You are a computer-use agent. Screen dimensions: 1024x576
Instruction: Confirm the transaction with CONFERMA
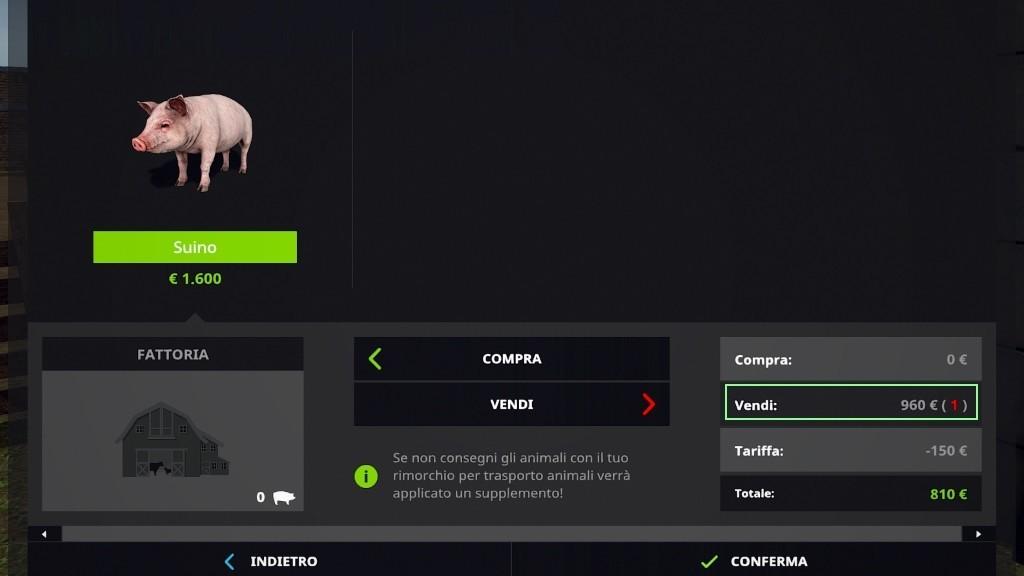click(x=754, y=561)
